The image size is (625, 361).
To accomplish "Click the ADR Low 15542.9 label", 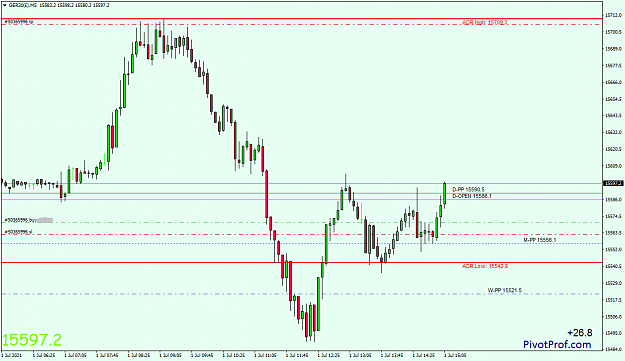I will (485, 266).
